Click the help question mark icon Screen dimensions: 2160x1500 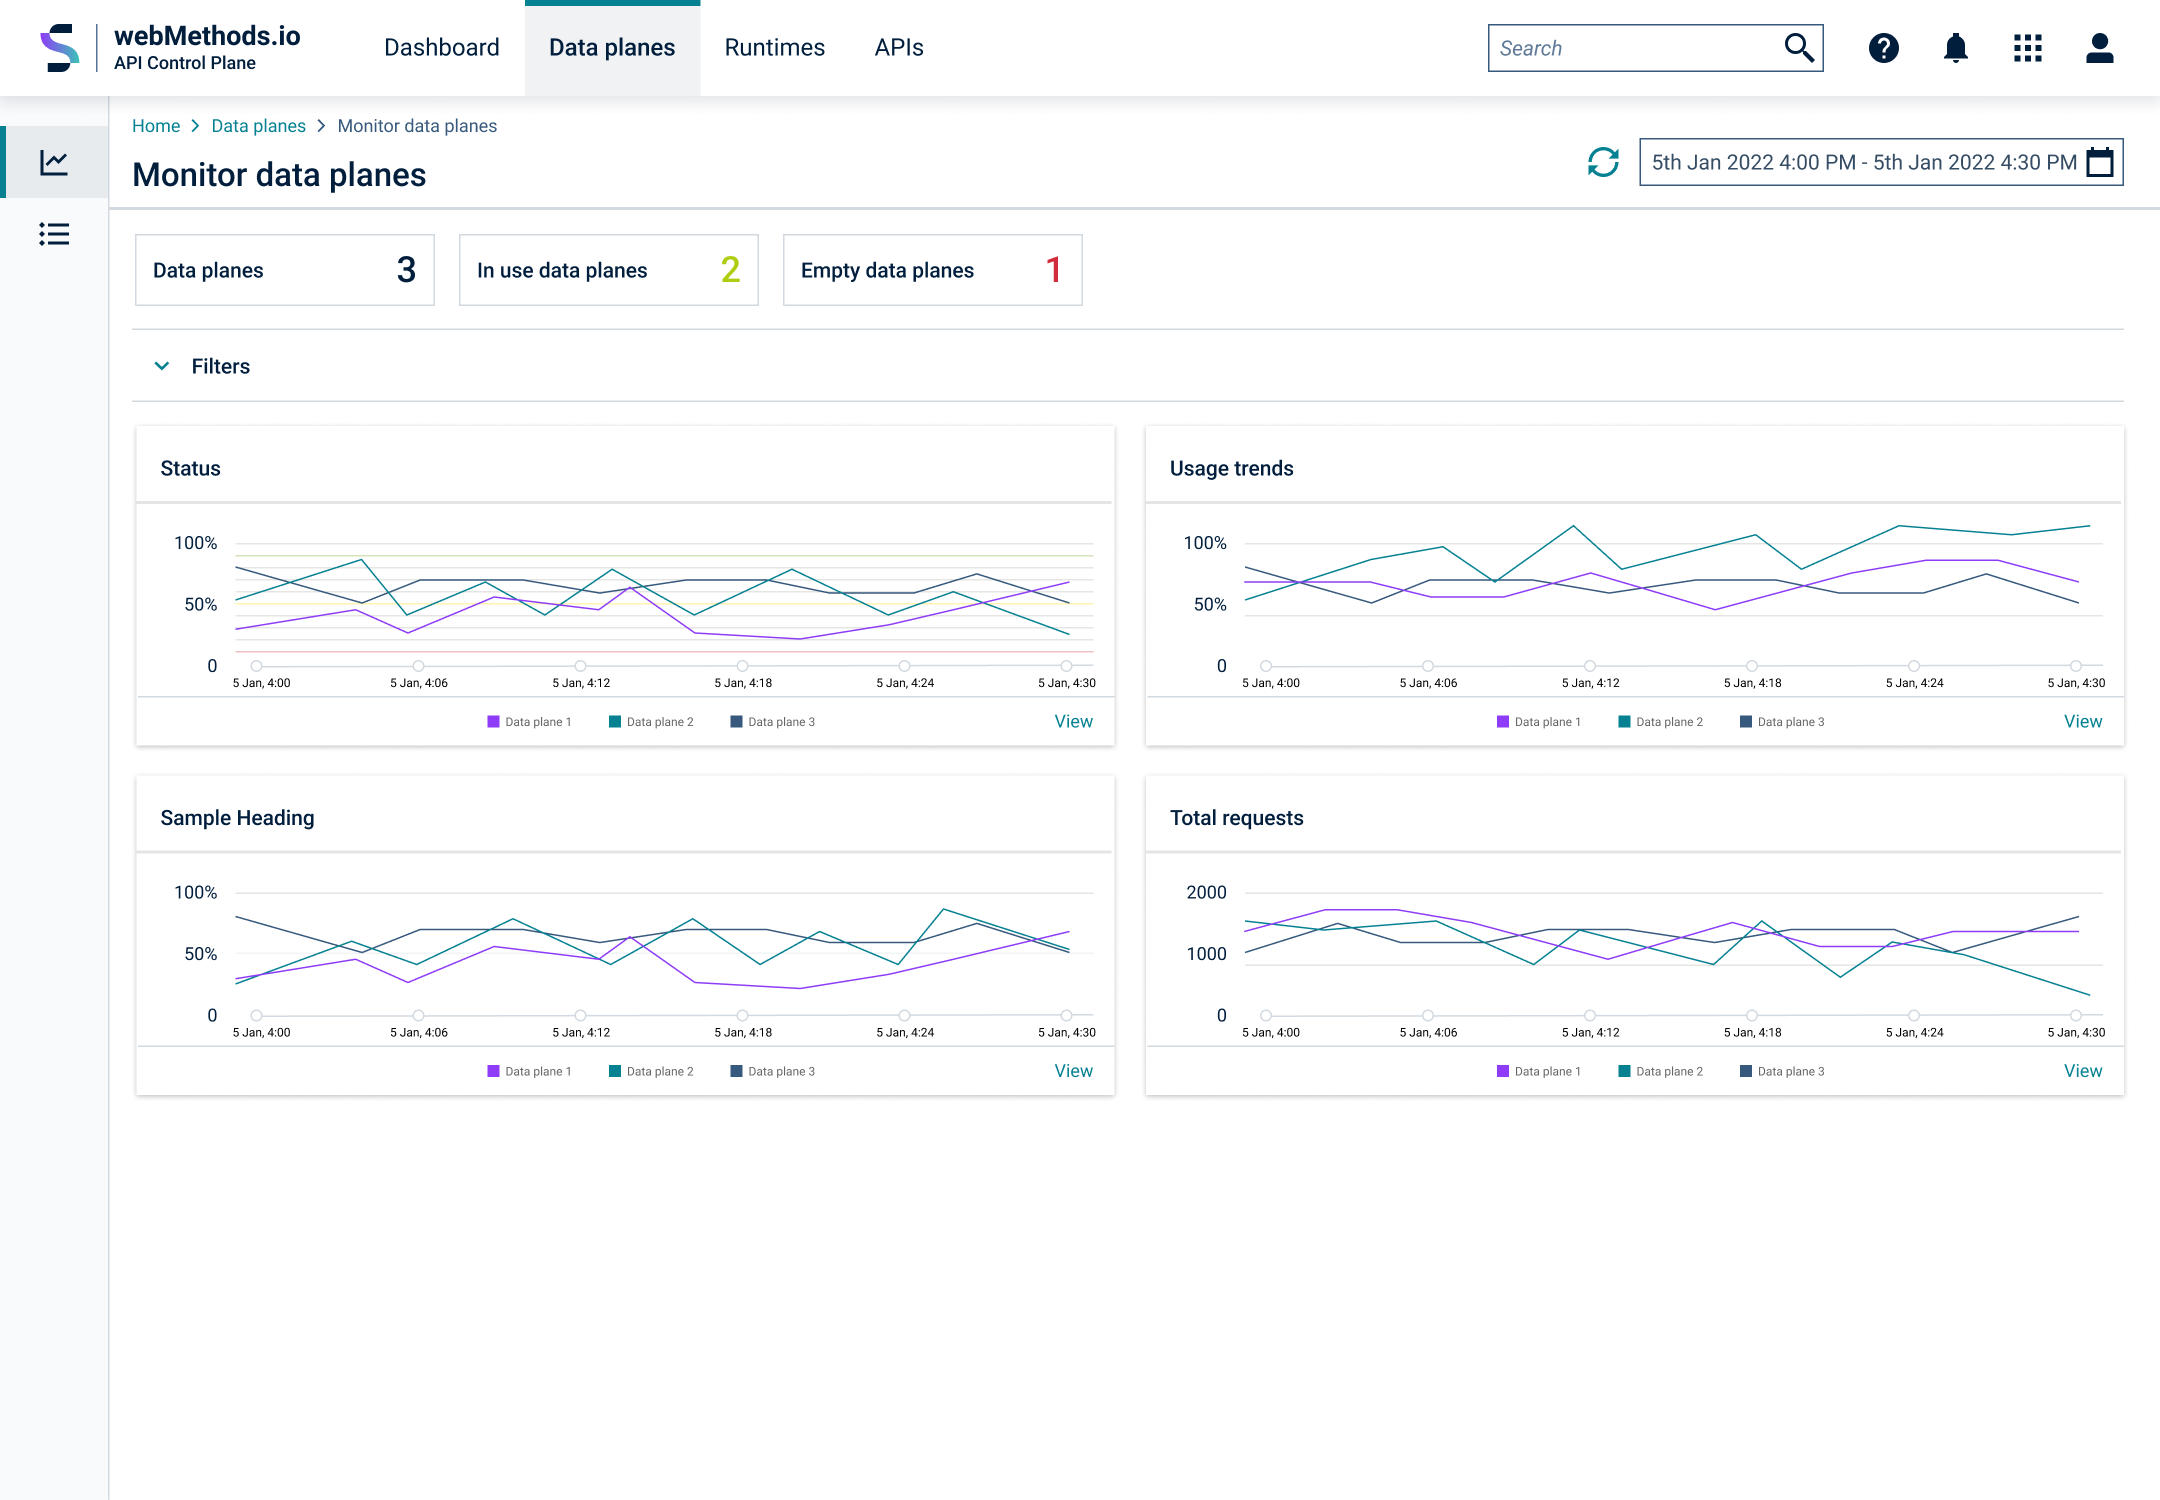click(1884, 48)
